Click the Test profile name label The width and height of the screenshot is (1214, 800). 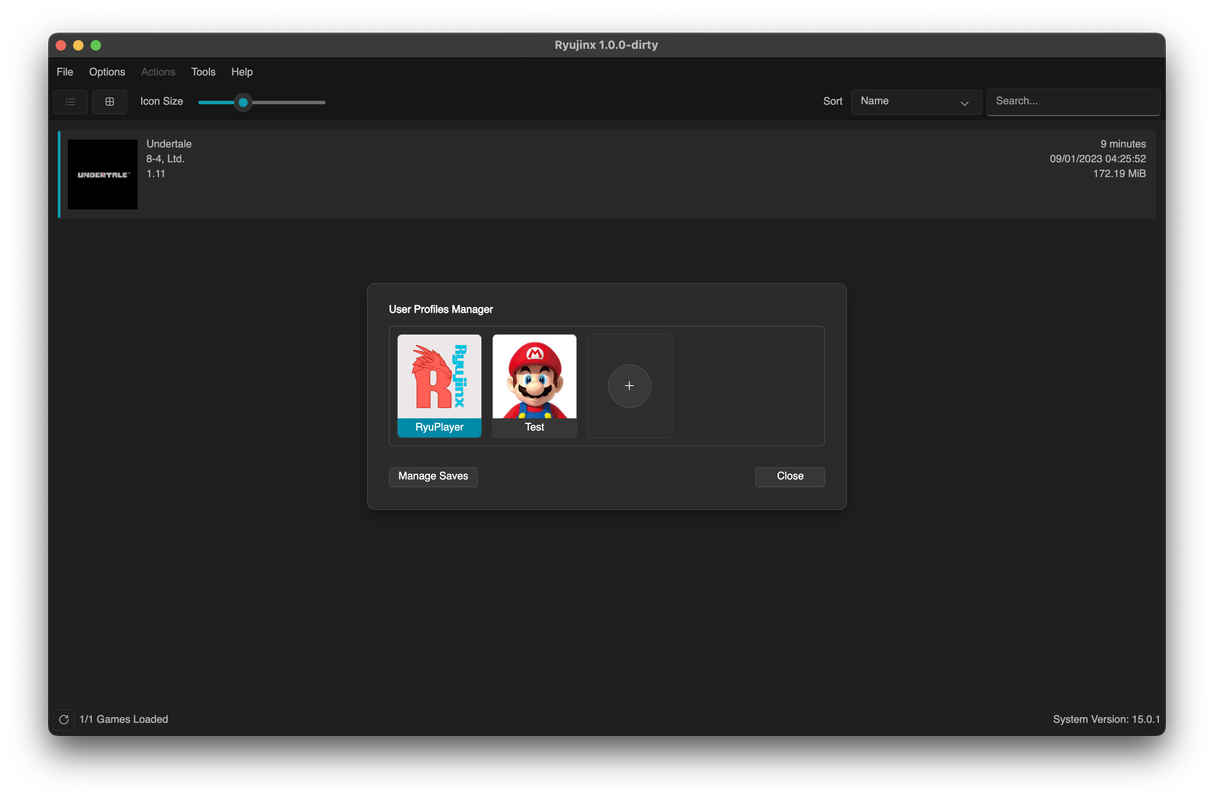(534, 427)
